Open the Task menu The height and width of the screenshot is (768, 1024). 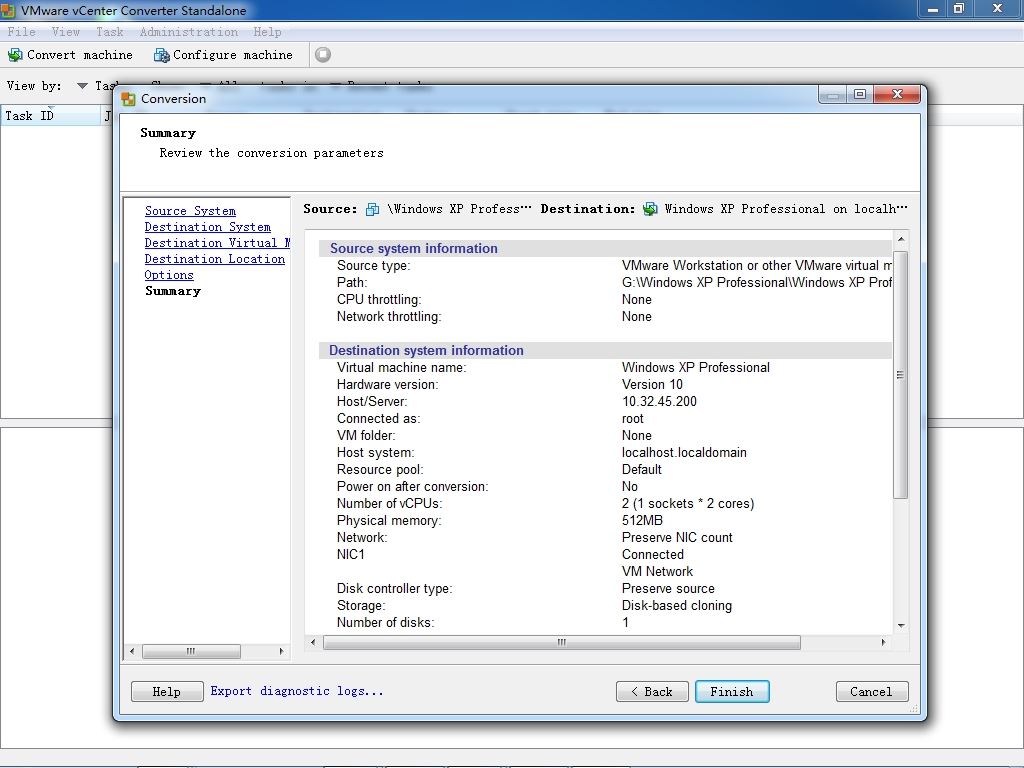[x=109, y=31]
